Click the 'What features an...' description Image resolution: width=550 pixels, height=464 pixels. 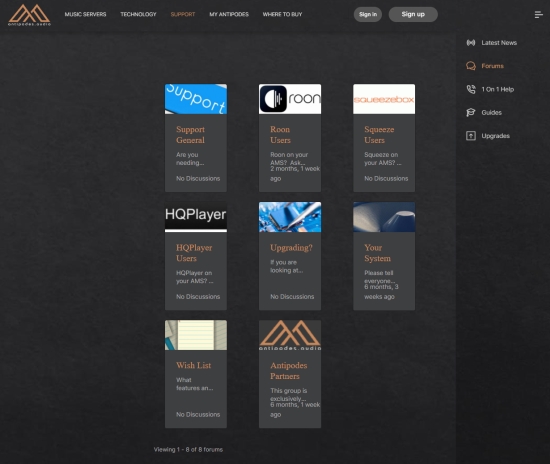click(194, 384)
